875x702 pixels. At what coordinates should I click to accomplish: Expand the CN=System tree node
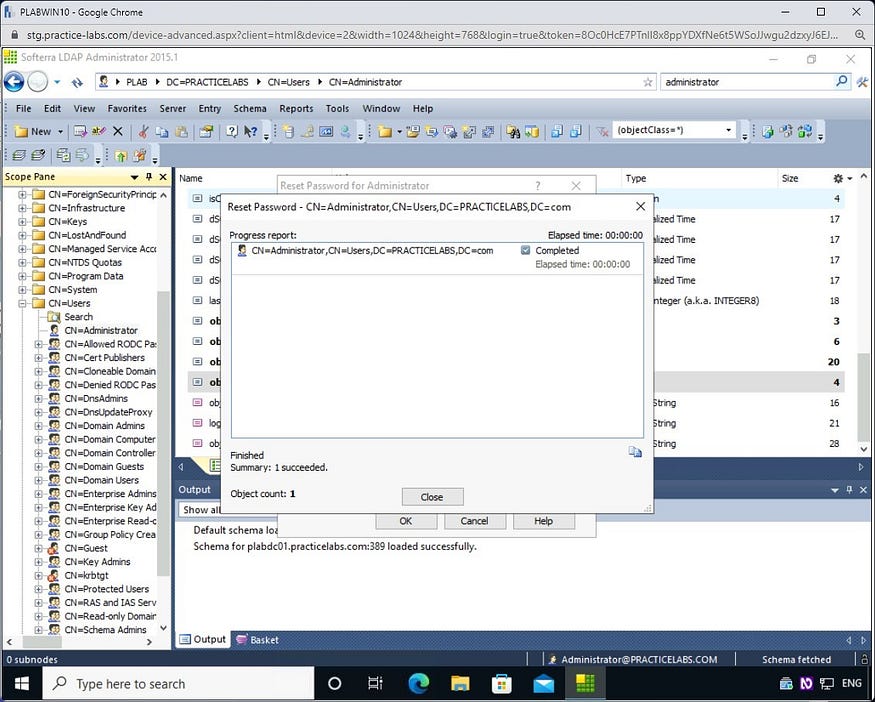[22, 290]
